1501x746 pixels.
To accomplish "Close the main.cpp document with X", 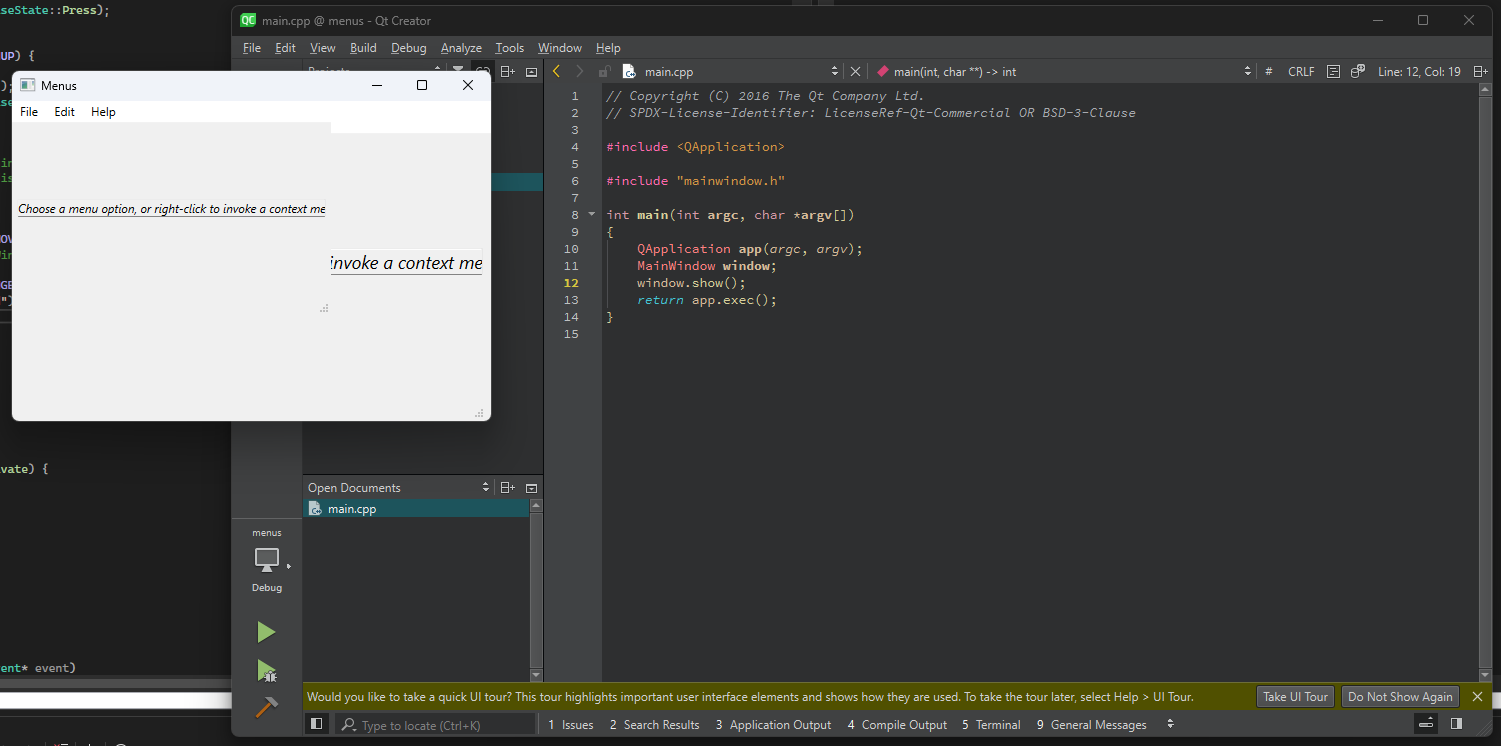I will click(x=855, y=71).
